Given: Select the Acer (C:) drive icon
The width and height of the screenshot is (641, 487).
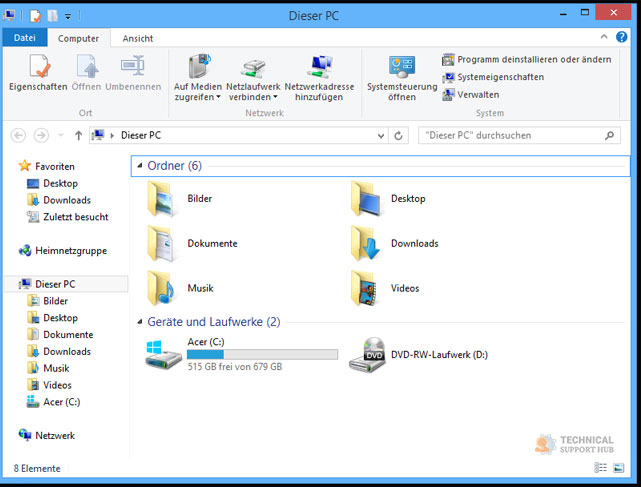Looking at the screenshot, I should (163, 354).
